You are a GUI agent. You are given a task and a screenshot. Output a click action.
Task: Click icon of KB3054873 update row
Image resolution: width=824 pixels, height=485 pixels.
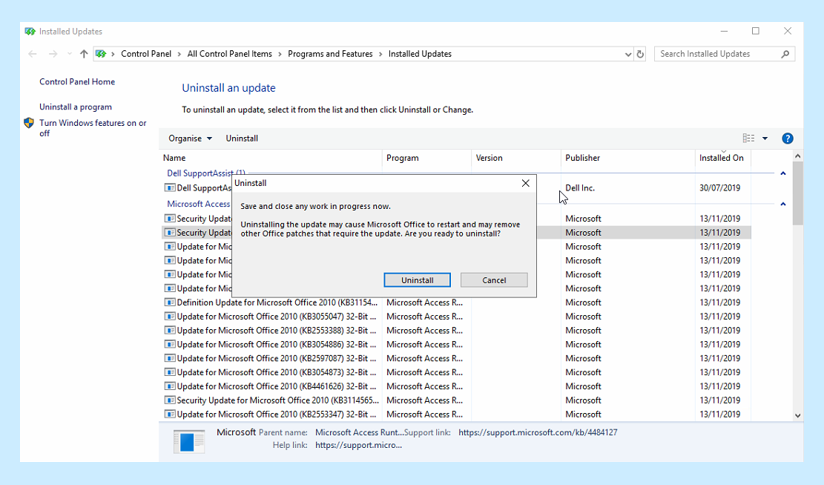169,372
